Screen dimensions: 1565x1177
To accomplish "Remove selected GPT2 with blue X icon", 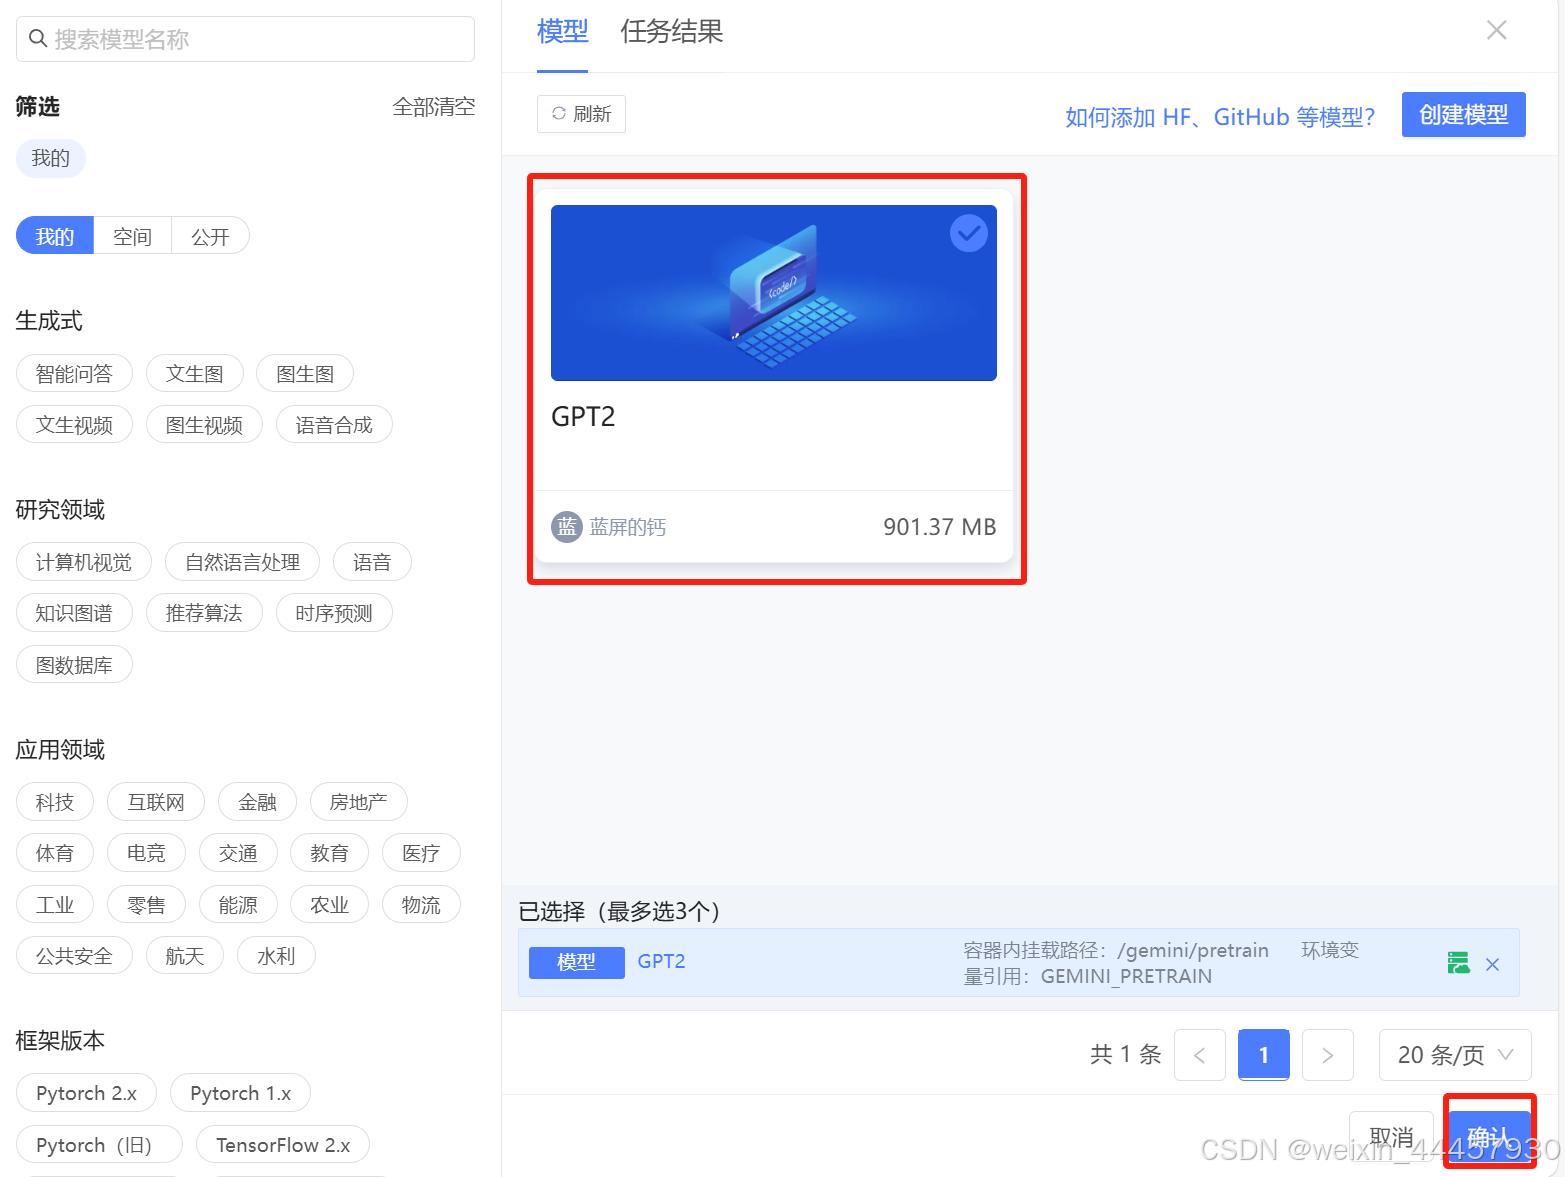I will tap(1492, 964).
